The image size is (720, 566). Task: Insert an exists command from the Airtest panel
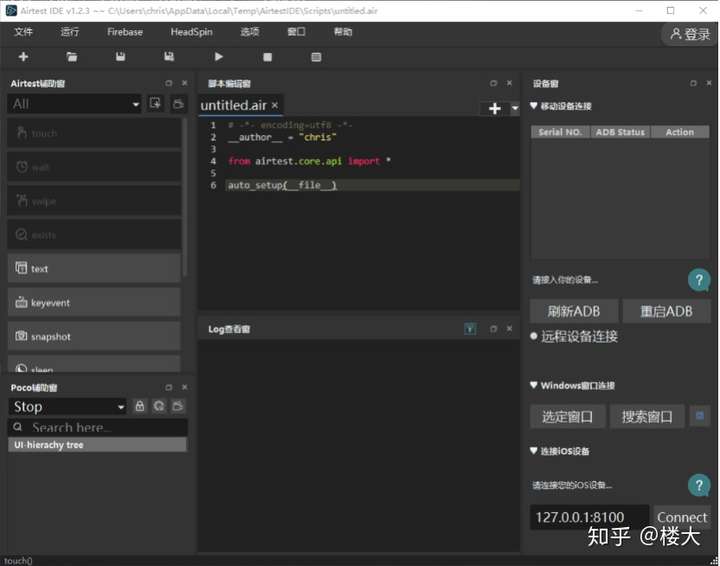94,235
